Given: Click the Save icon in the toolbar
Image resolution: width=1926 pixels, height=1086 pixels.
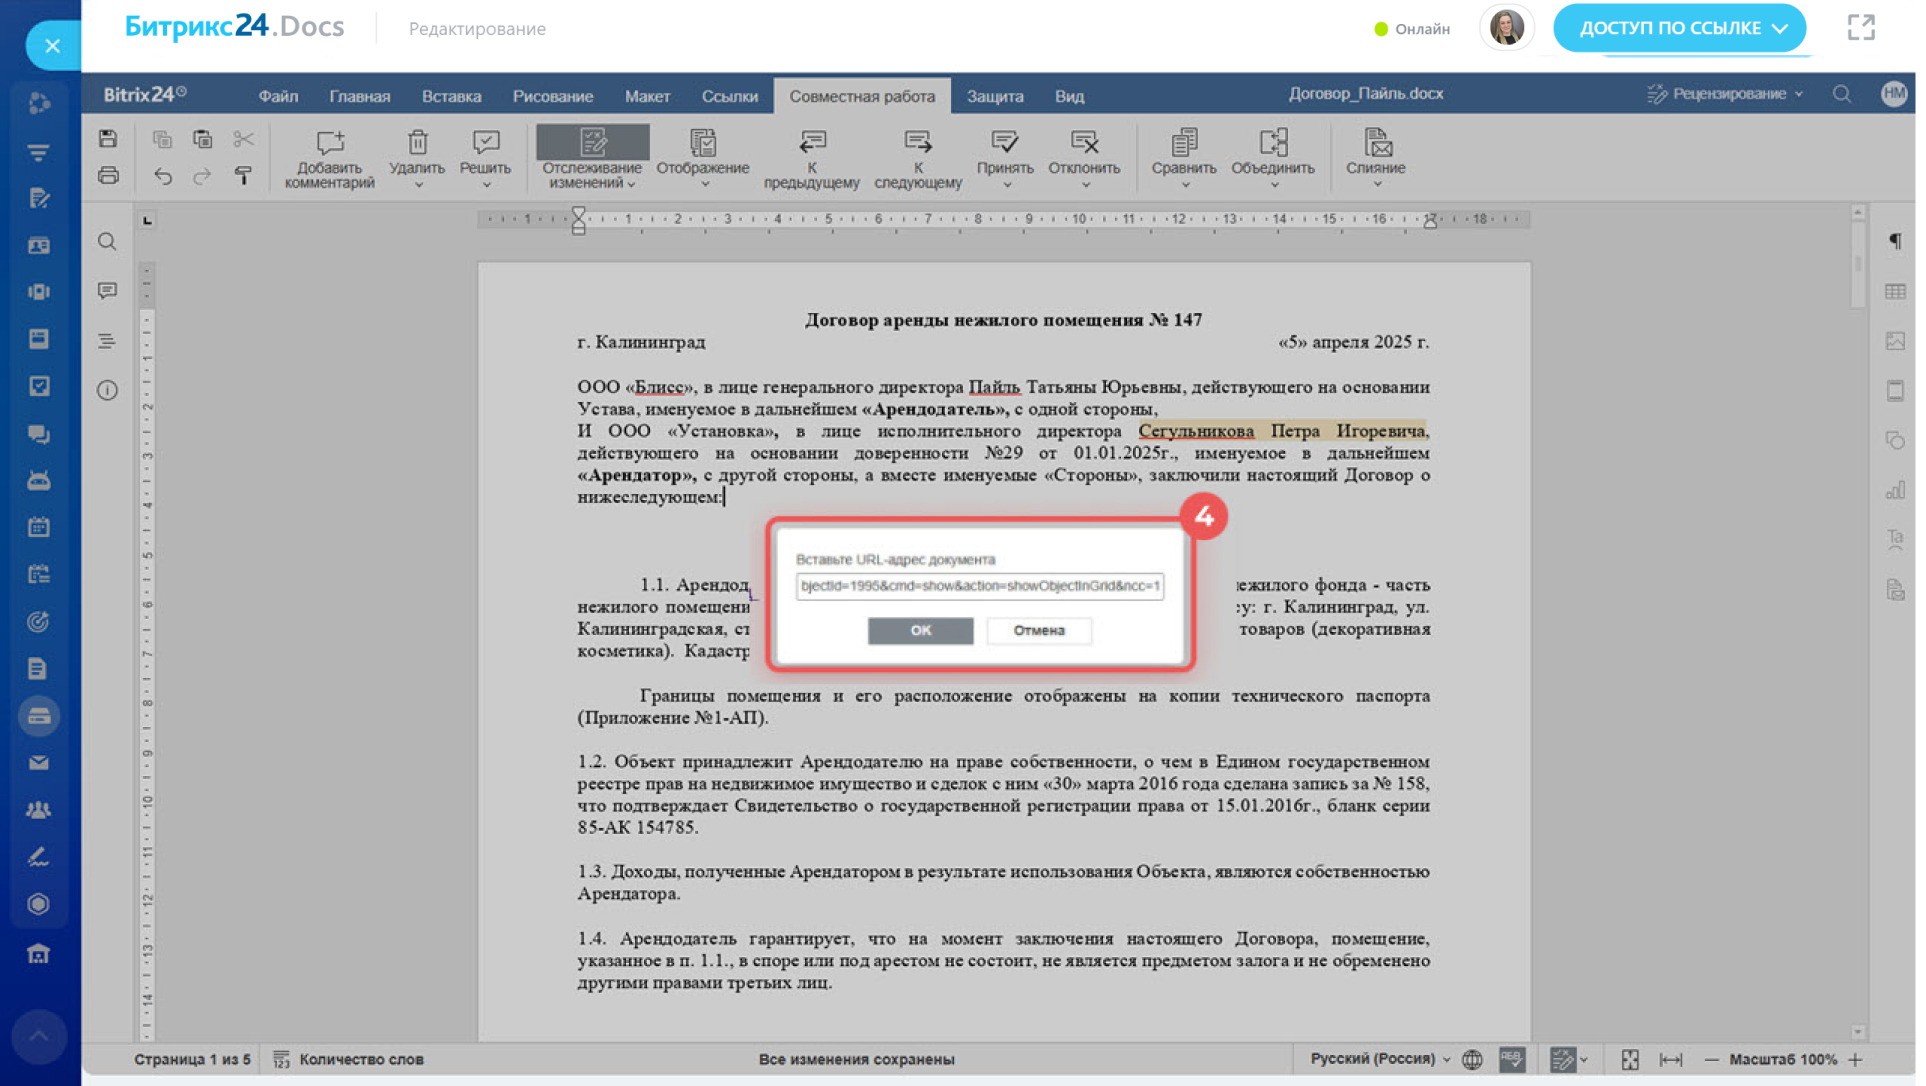Looking at the screenshot, I should tap(108, 139).
